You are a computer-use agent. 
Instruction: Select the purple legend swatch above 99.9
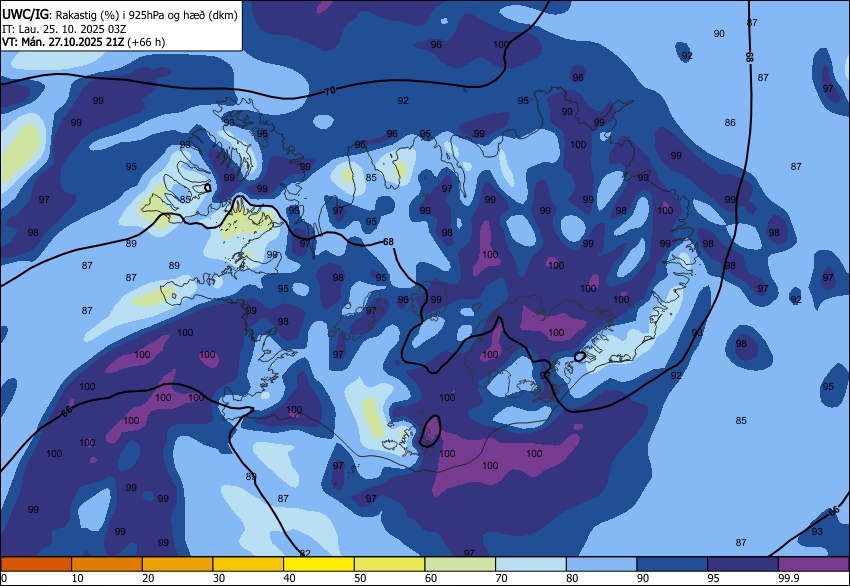tap(814, 564)
